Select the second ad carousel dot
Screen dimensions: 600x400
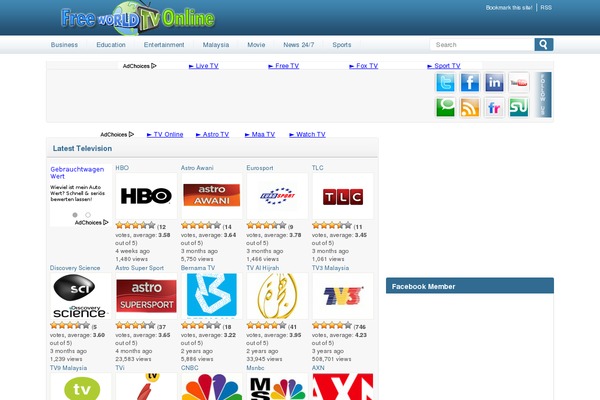pos(88,215)
